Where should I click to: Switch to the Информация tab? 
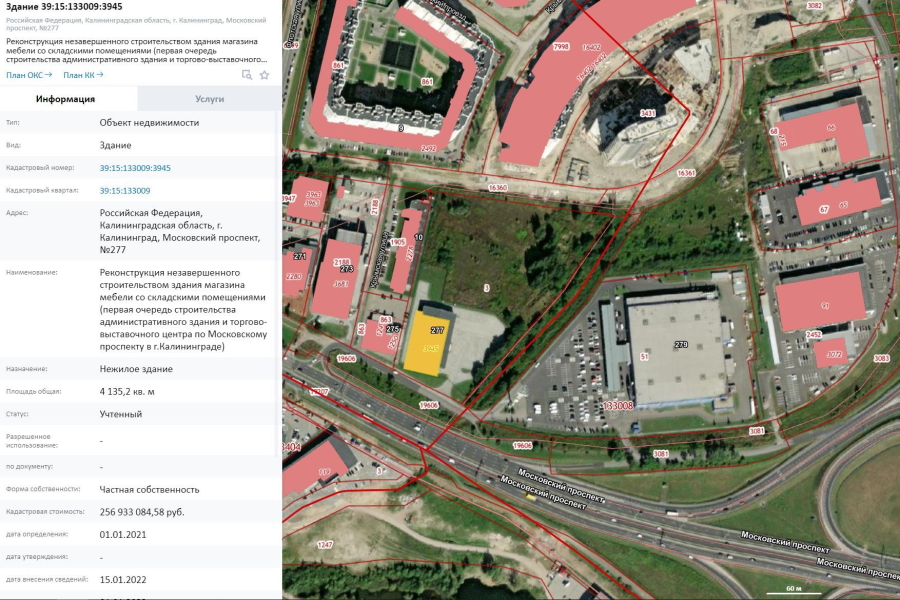click(65, 99)
